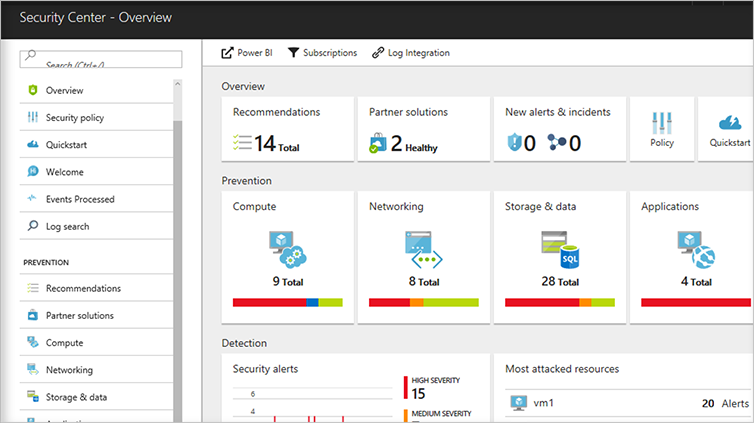
Task: Click the HIGH SEVERITY 15 count
Action: [x=418, y=394]
